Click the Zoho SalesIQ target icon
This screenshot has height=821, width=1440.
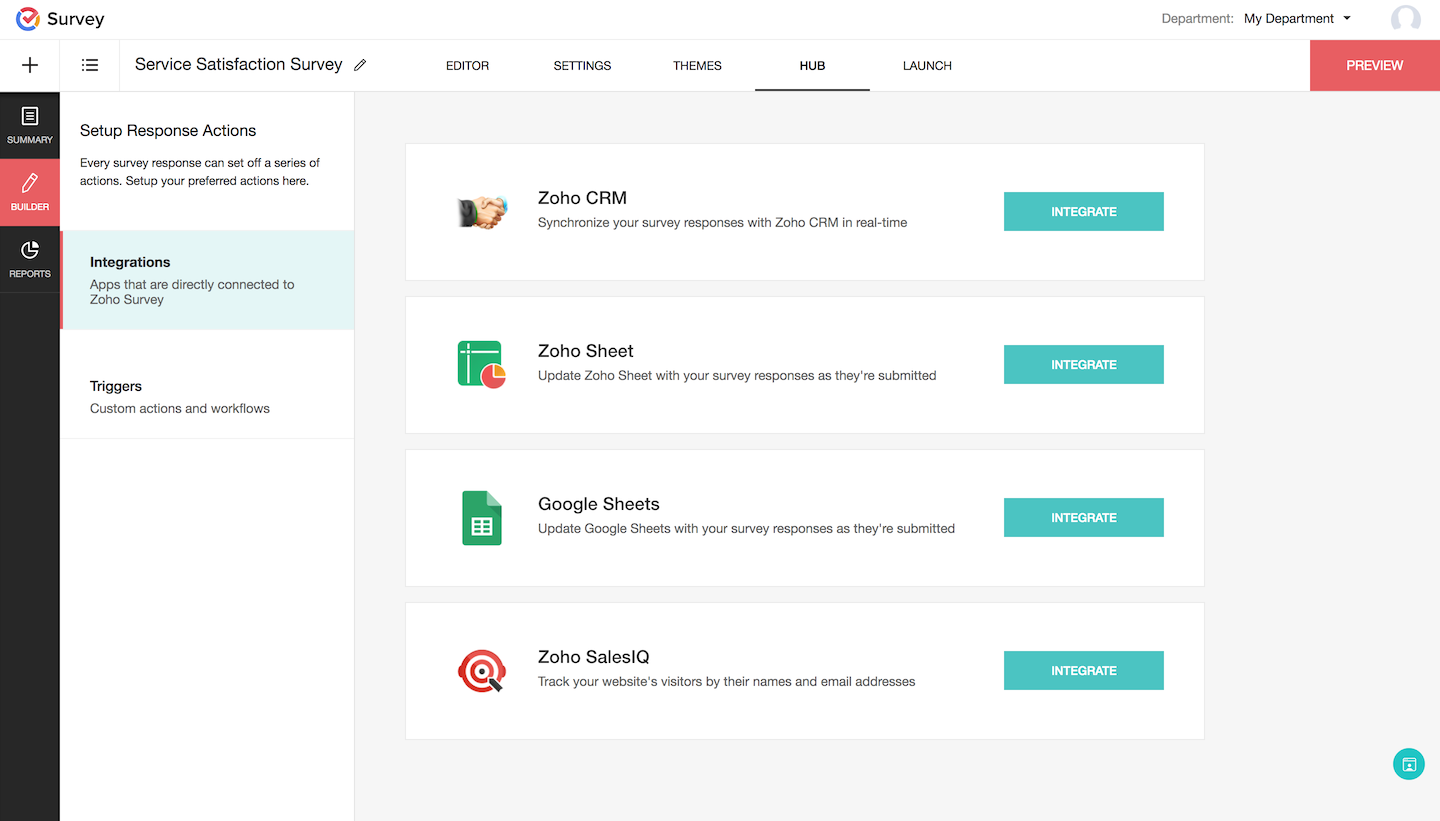pyautogui.click(x=482, y=671)
